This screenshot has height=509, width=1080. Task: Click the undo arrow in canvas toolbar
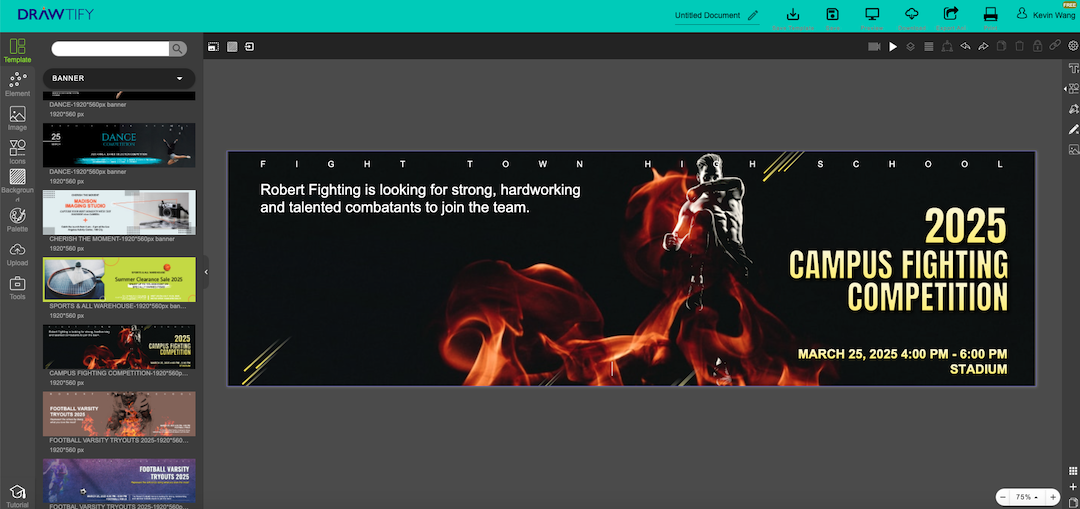(965, 47)
